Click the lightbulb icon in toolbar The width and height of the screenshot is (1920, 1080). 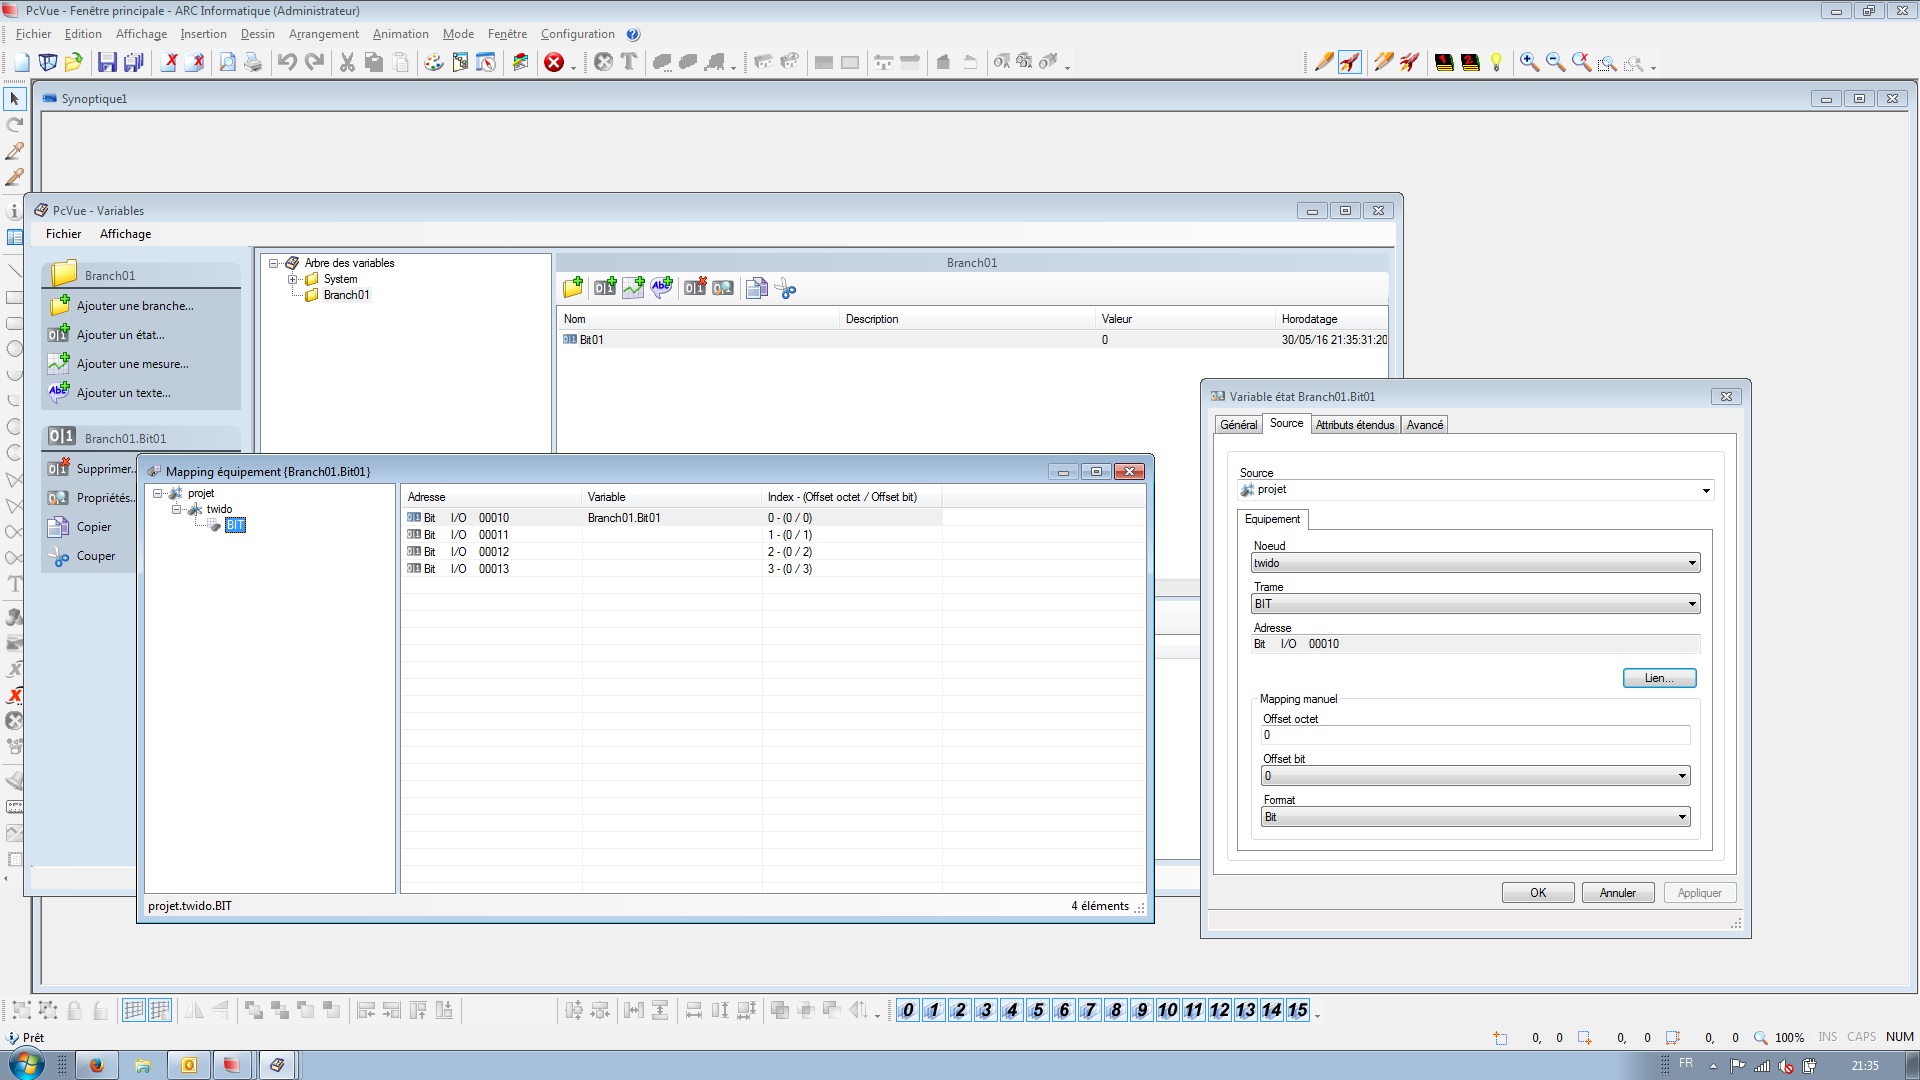1496,62
